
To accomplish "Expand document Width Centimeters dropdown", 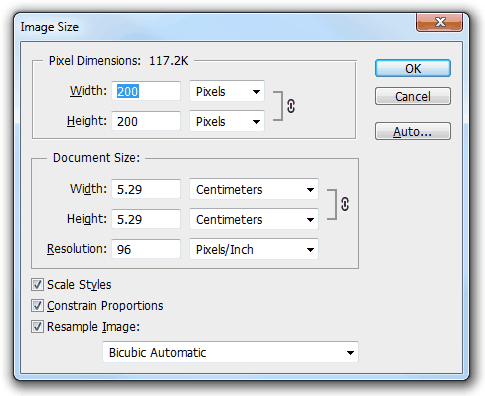I will 254,189.
